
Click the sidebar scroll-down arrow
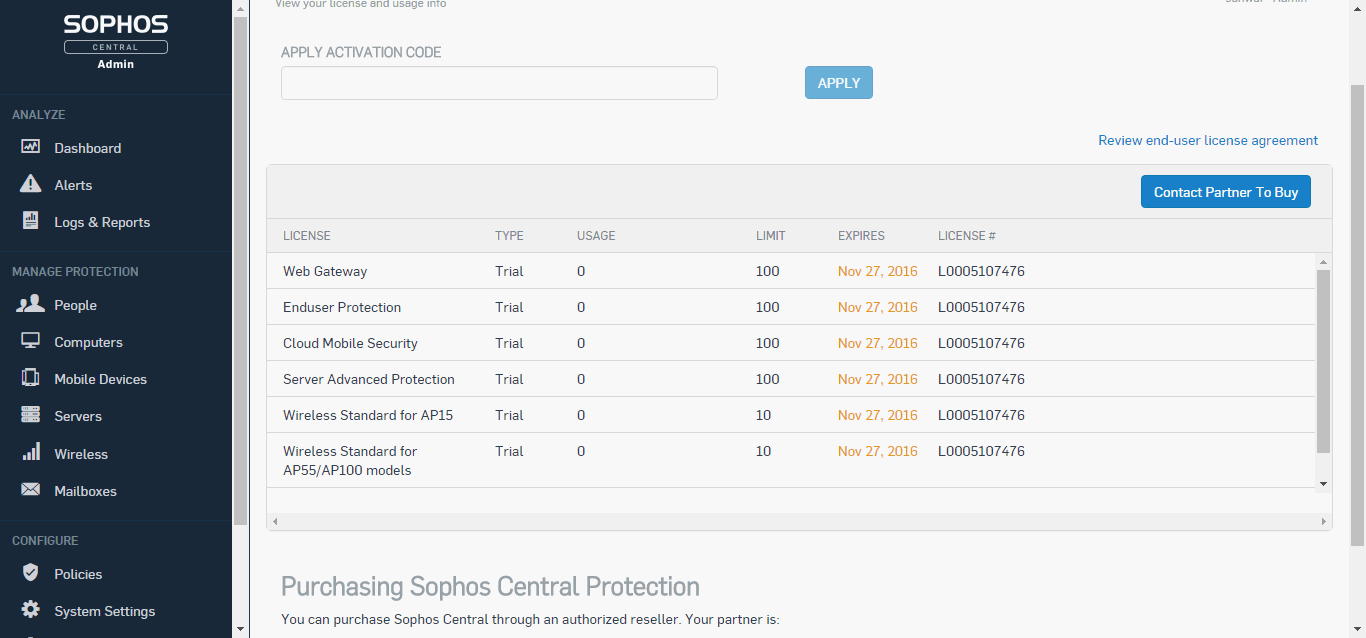(240, 629)
